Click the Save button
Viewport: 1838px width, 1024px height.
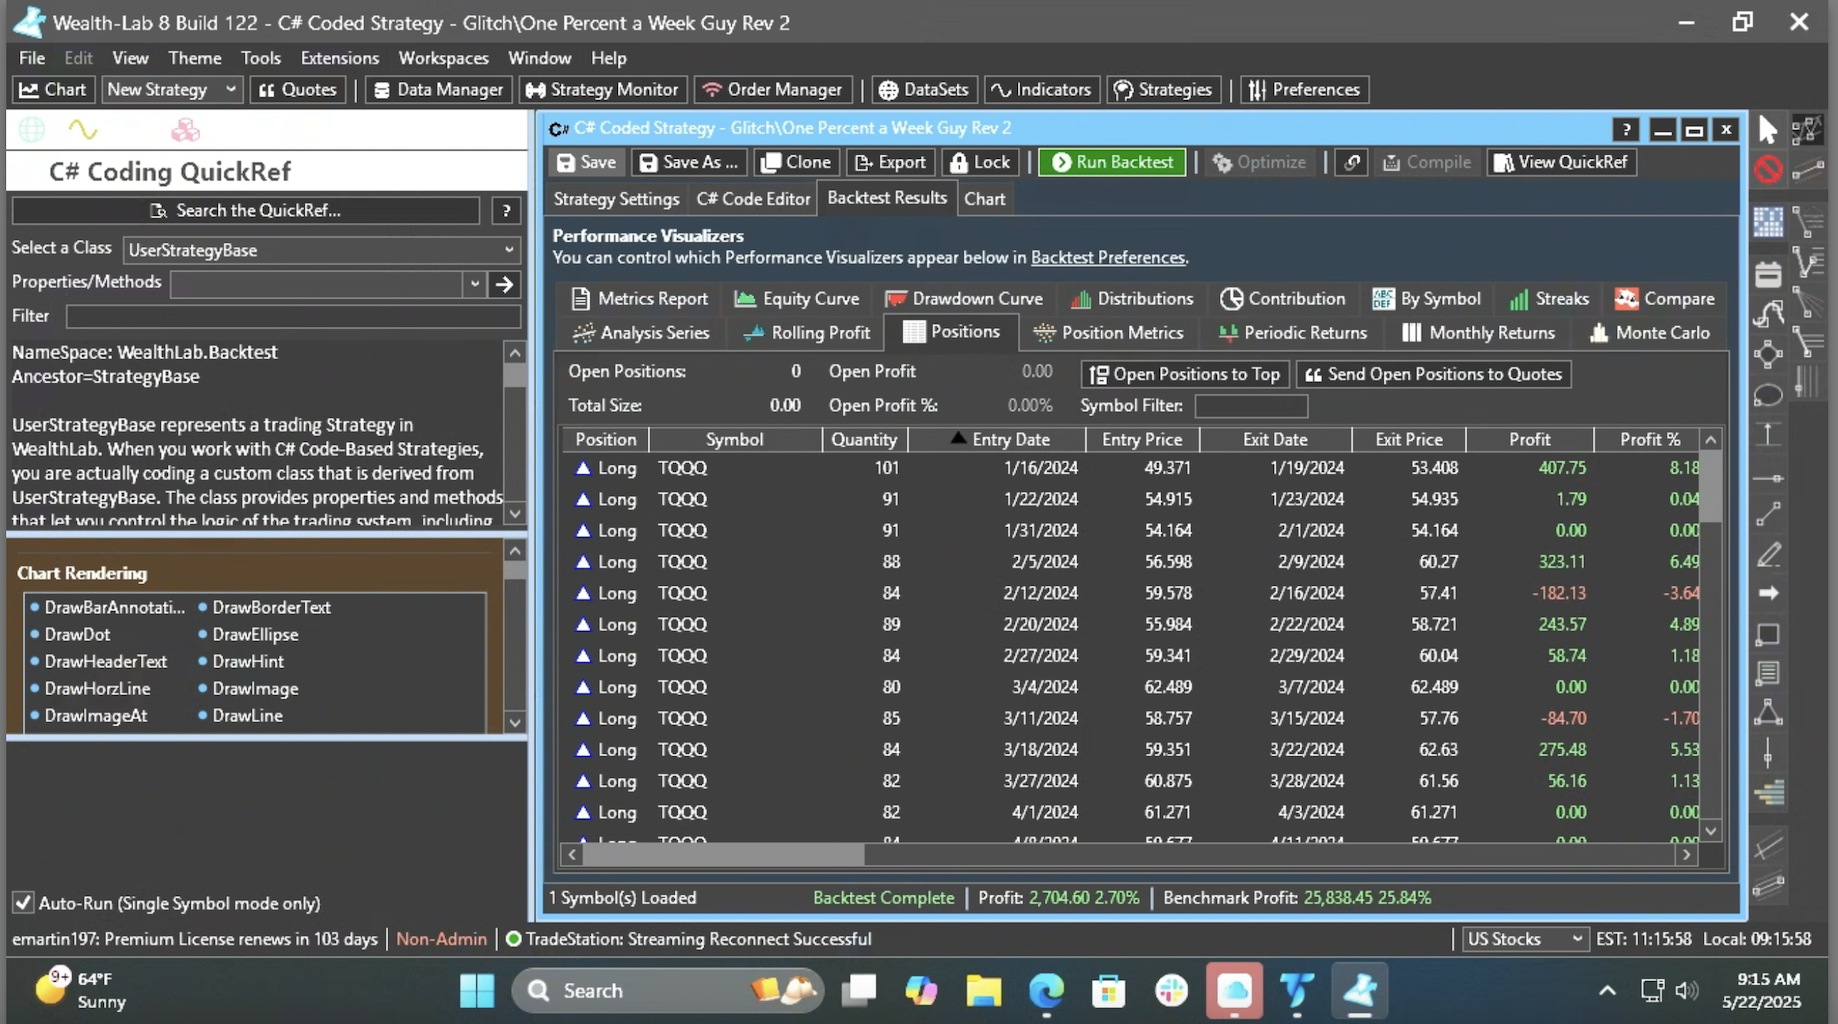click(586, 162)
